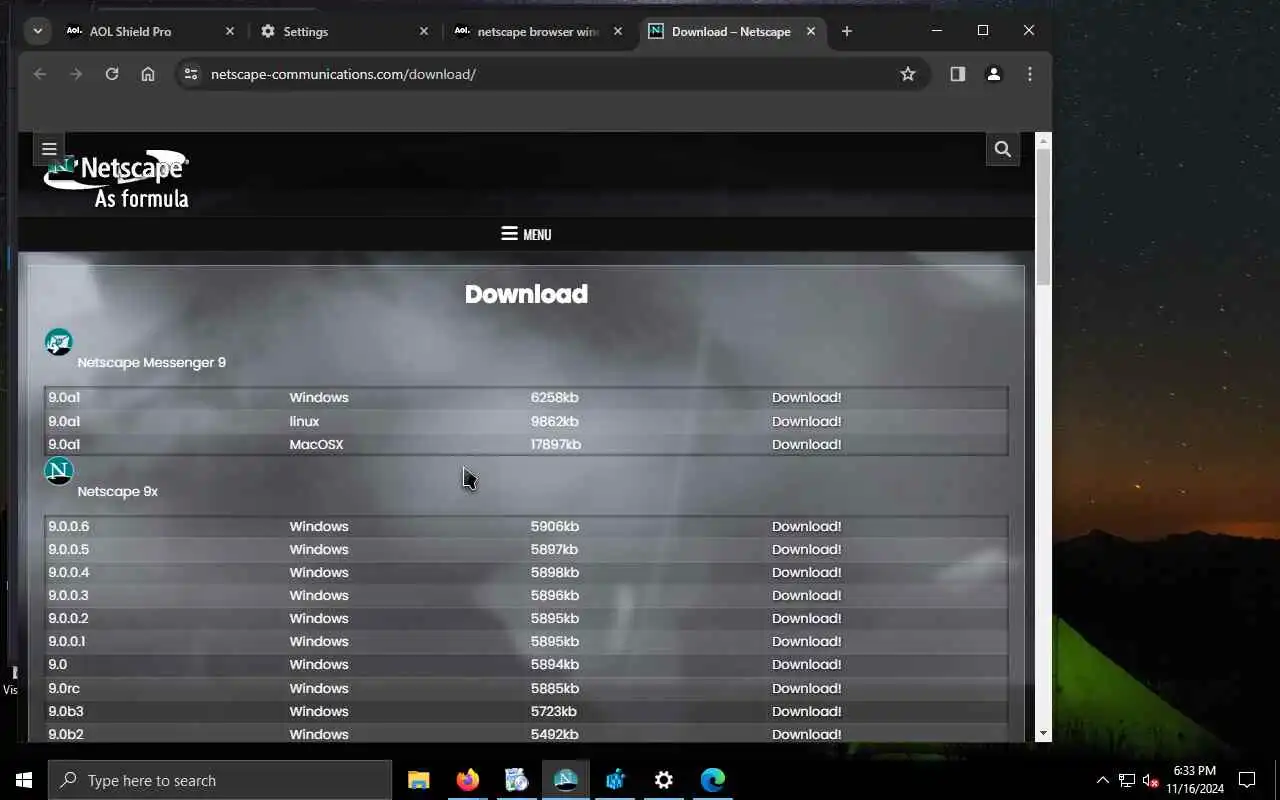Select the 9.0.0.6 version cell
Viewport: 1280px width, 800px height.
pyautogui.click(x=69, y=527)
